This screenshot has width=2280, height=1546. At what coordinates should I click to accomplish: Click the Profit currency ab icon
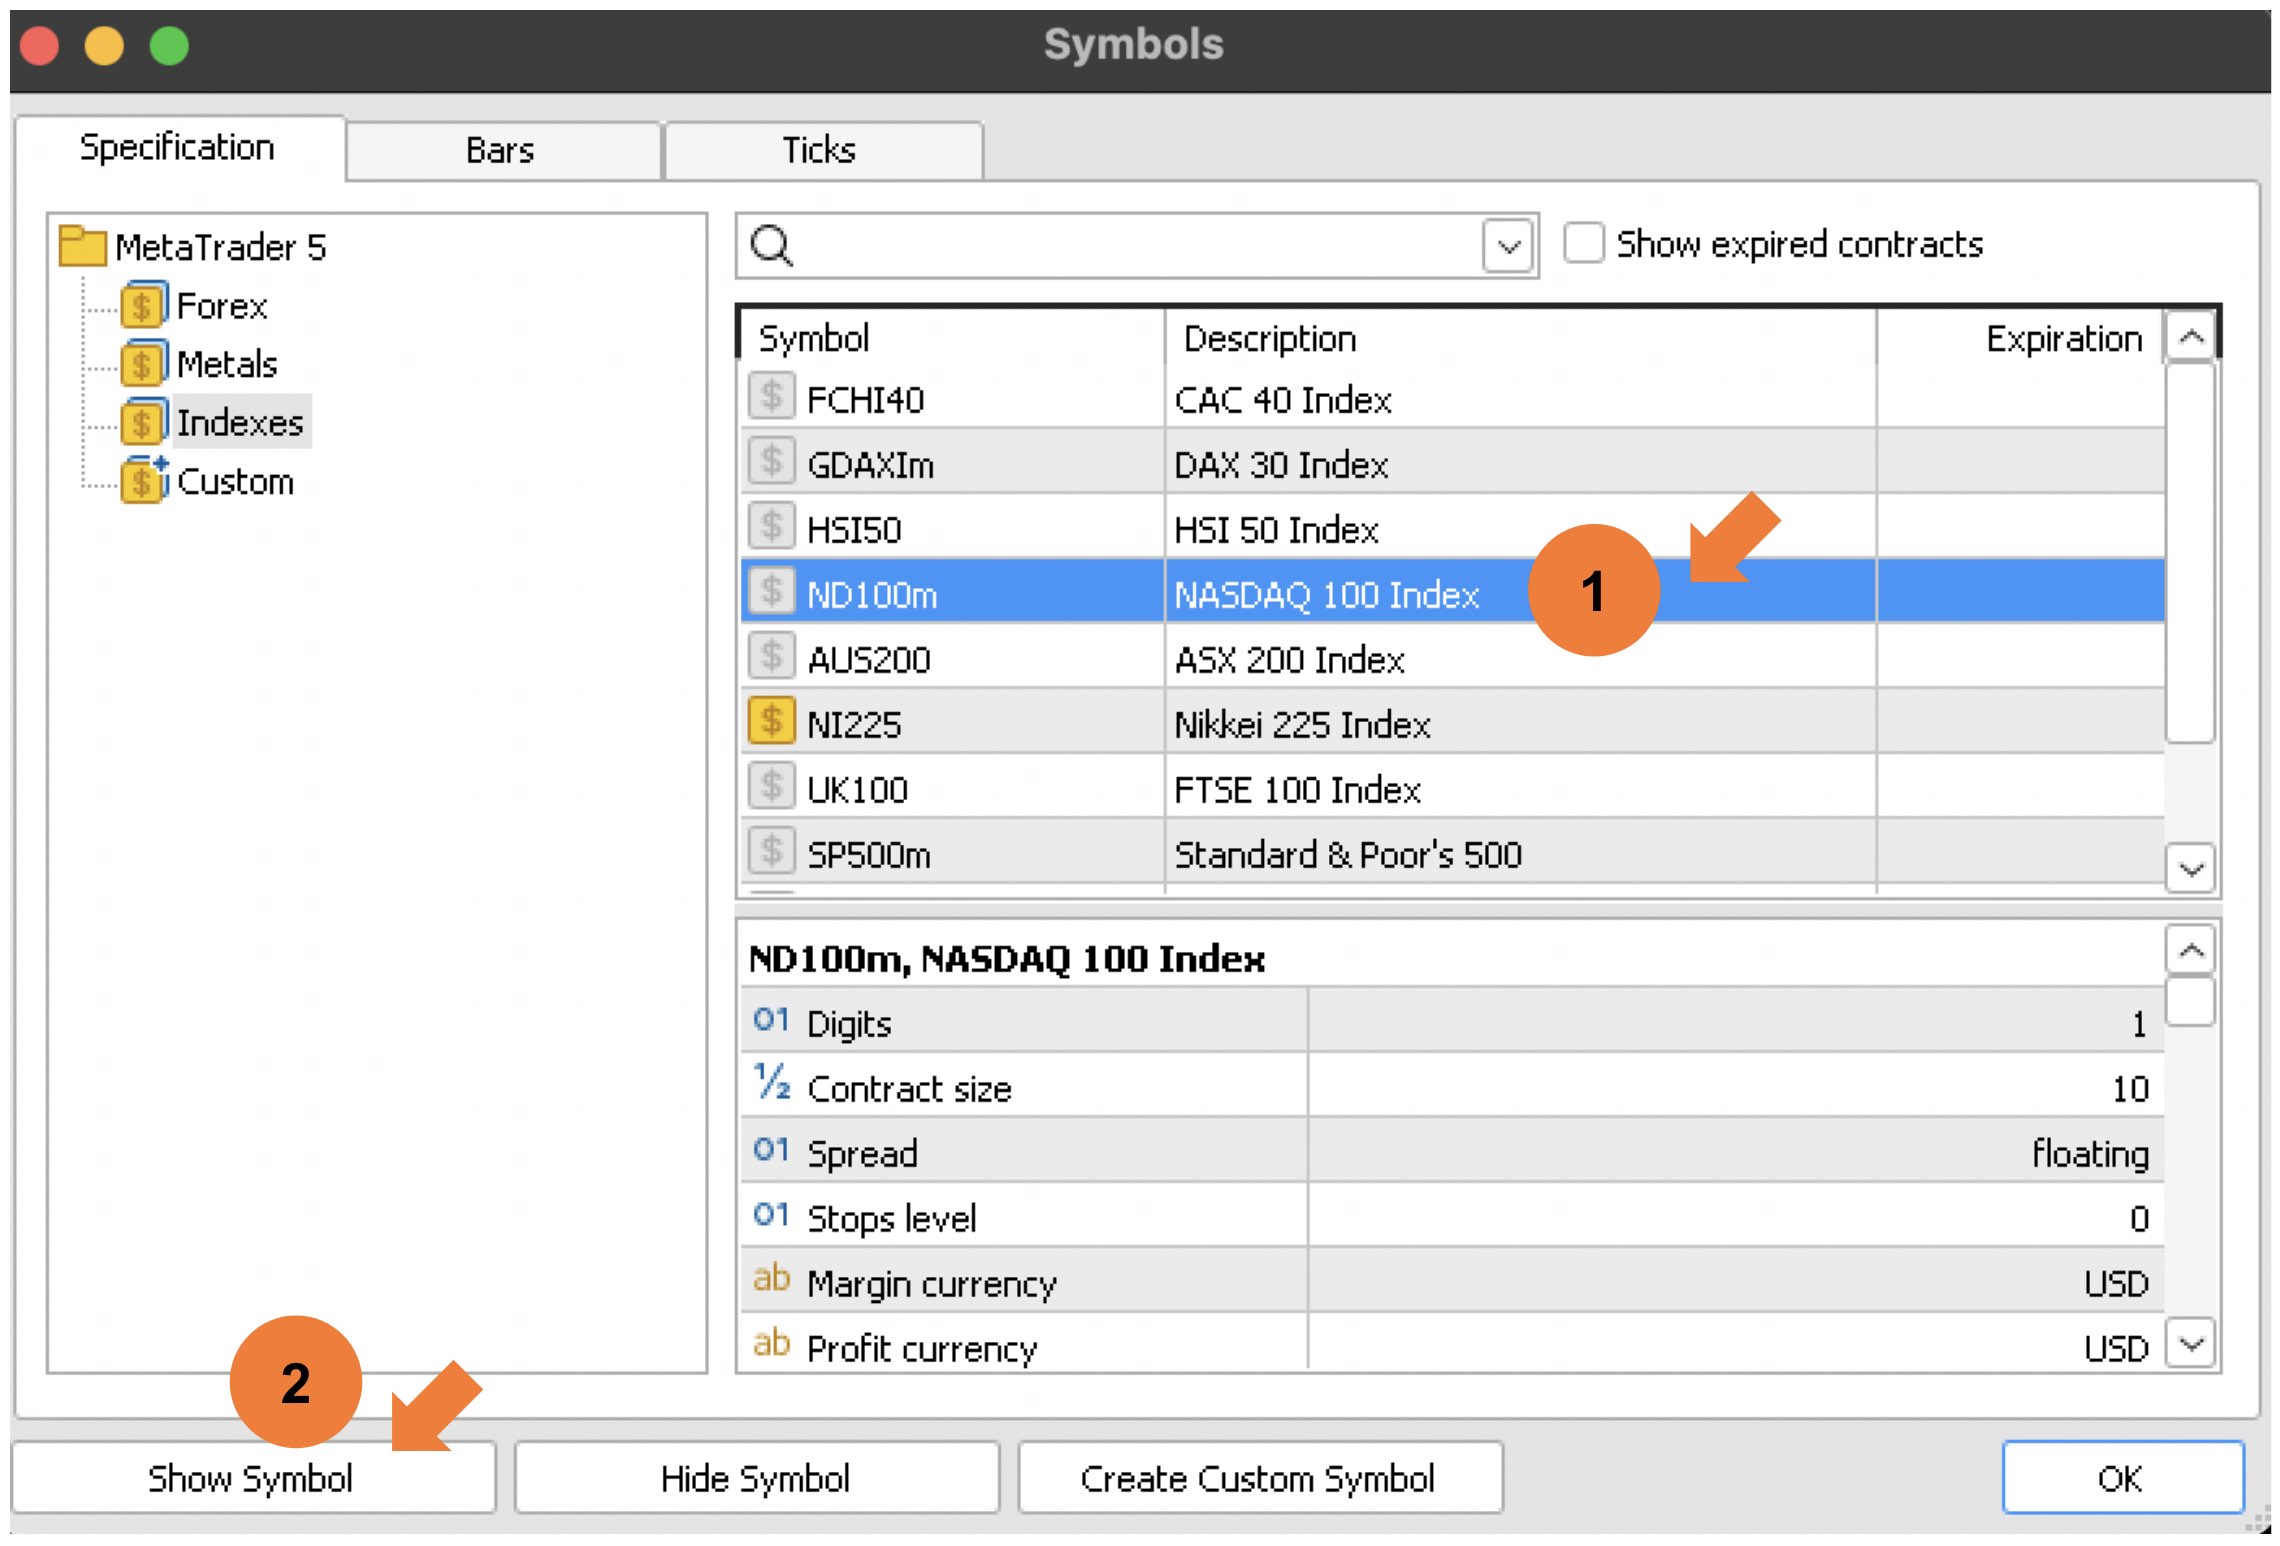pos(771,1344)
